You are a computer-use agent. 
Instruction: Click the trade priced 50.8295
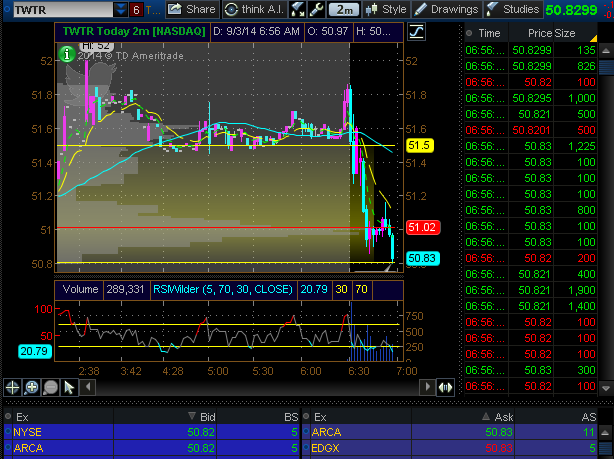tap(531, 98)
